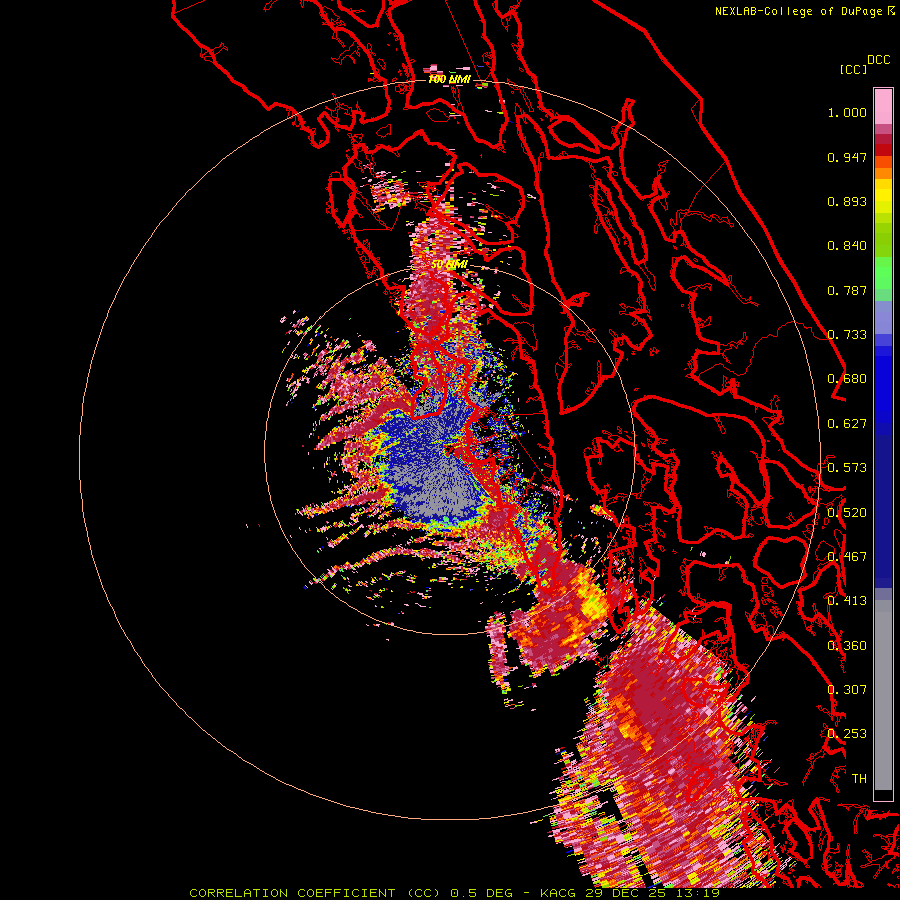The height and width of the screenshot is (900, 900).
Task: Click the 0.413 color scale value
Action: point(847,601)
